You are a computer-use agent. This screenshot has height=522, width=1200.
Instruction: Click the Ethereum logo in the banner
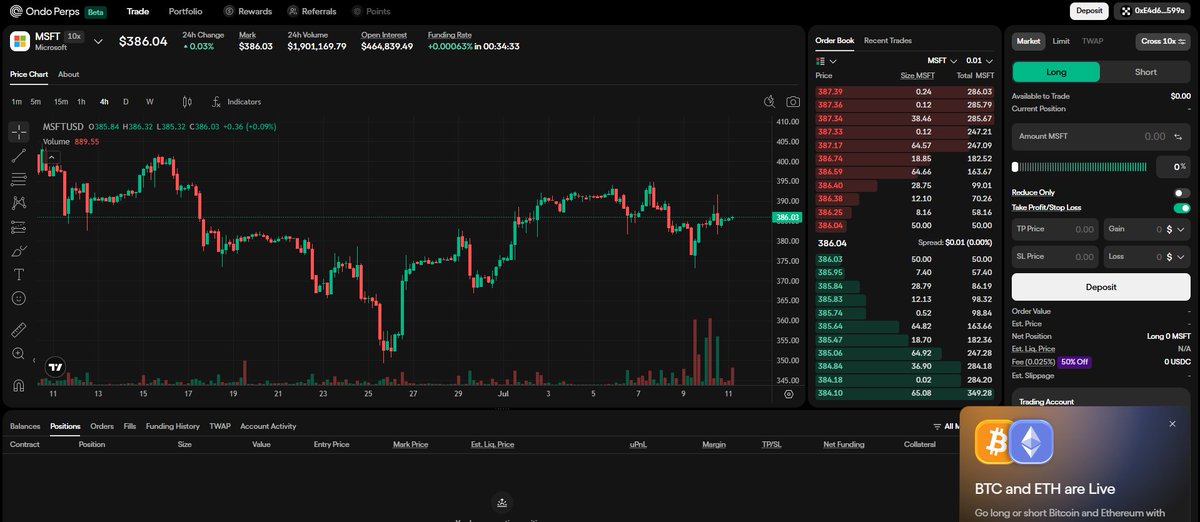point(1031,441)
